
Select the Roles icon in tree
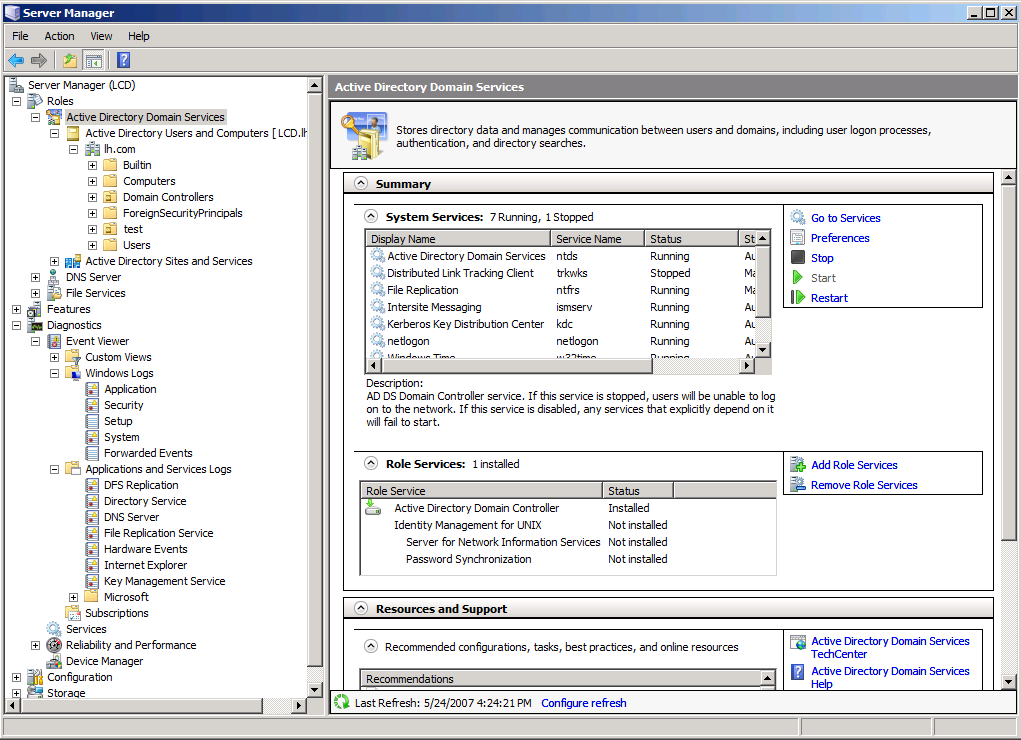[35, 101]
